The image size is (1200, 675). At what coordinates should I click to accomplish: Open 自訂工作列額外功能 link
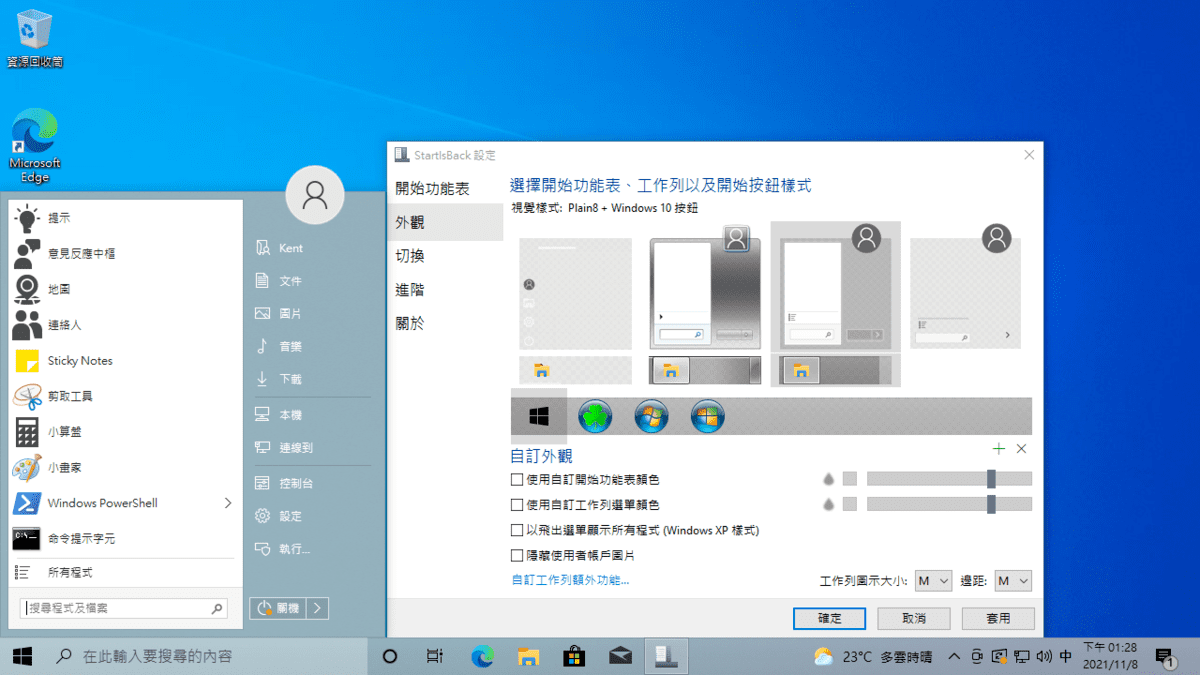[x=570, y=580]
